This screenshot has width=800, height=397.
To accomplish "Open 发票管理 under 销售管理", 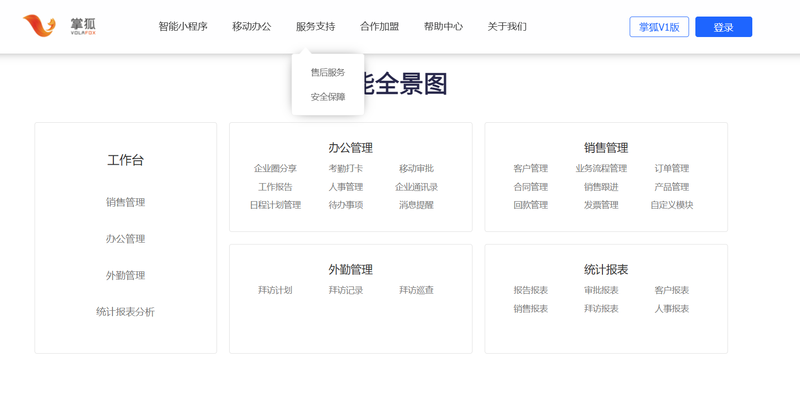I will click(601, 205).
